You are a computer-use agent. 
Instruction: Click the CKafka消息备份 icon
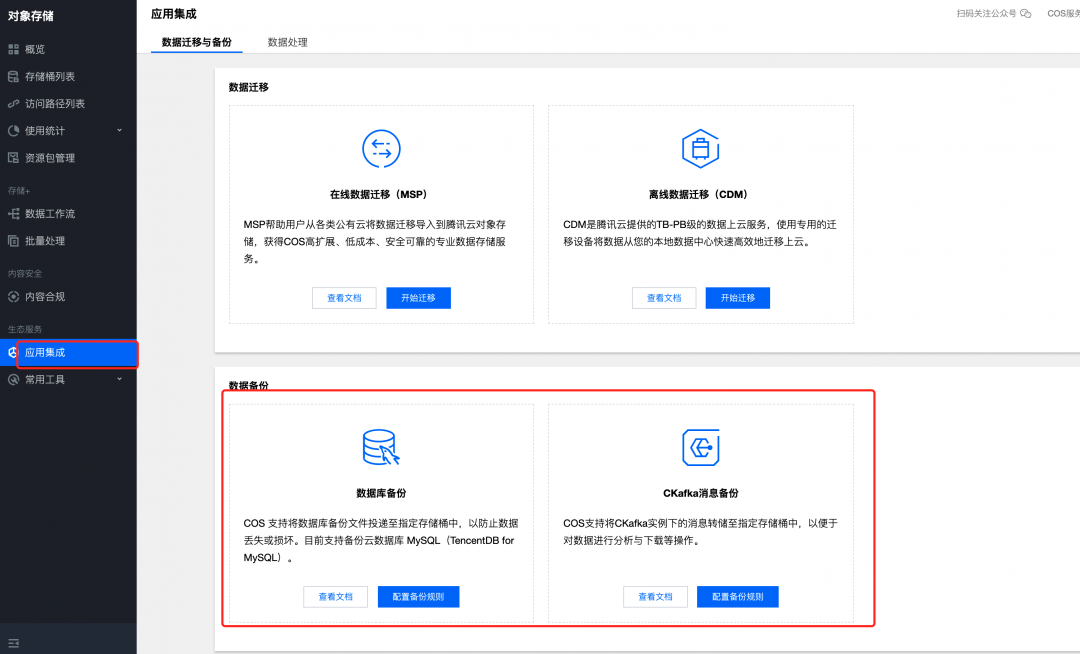tap(700, 447)
